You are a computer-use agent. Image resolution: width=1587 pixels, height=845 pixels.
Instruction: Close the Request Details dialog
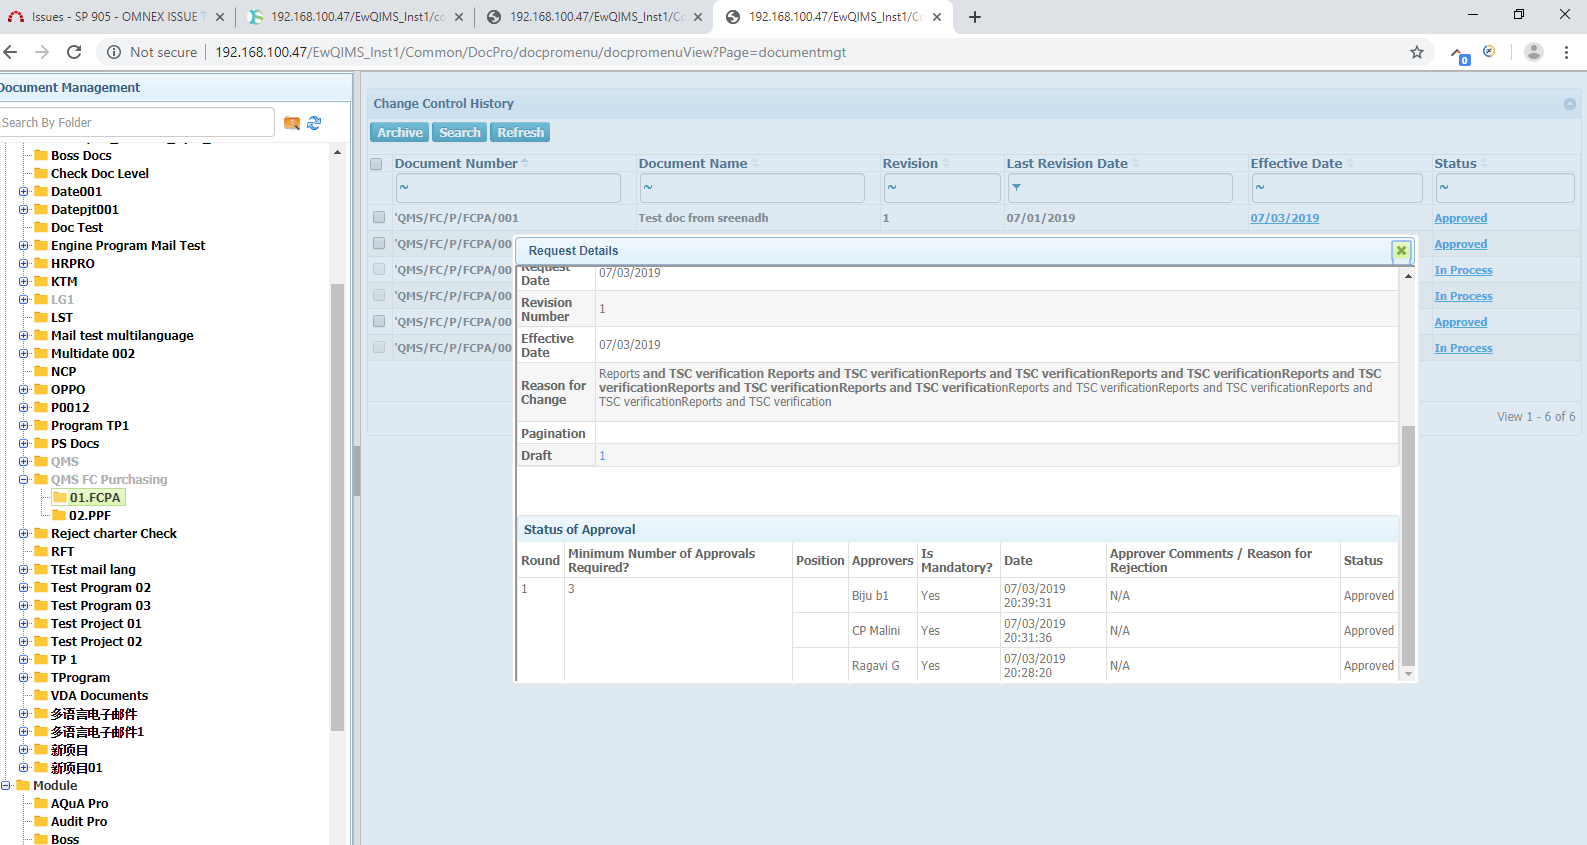(1401, 251)
